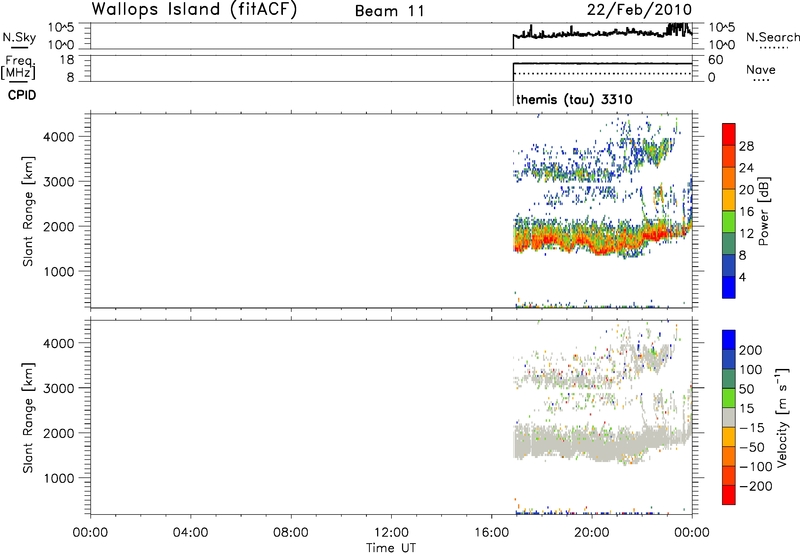Click the 'N.Sky' axis label
Screen dimensions: 800x554
[19, 37]
